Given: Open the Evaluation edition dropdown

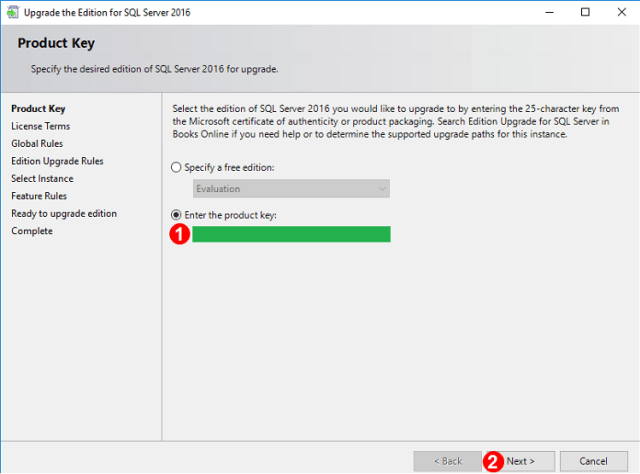Looking at the screenshot, I should (291, 189).
